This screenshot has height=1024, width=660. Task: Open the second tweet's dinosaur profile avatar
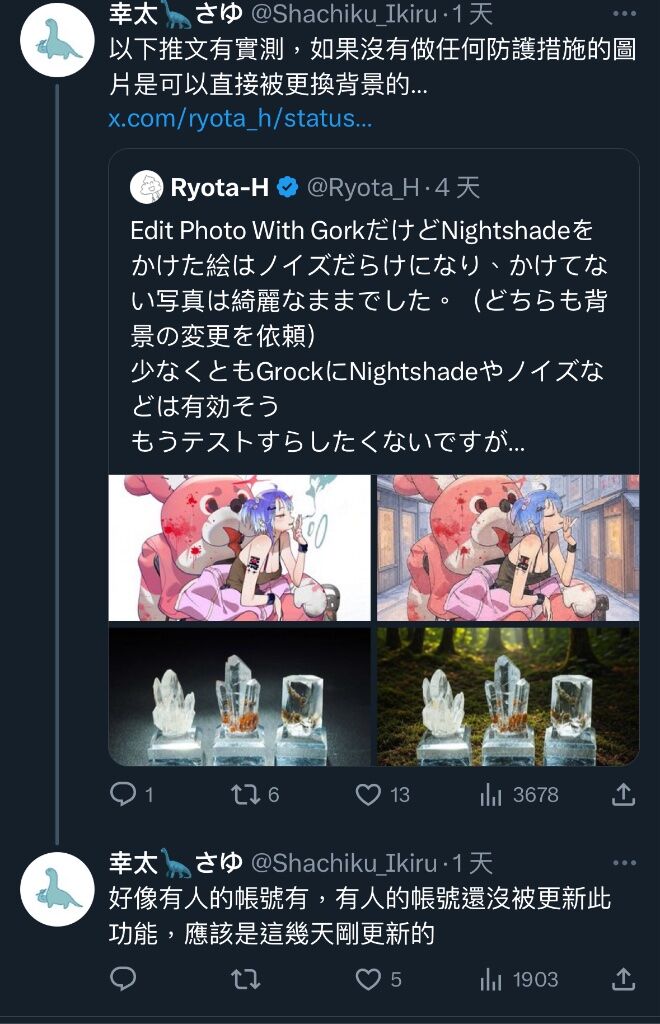pos(57,889)
